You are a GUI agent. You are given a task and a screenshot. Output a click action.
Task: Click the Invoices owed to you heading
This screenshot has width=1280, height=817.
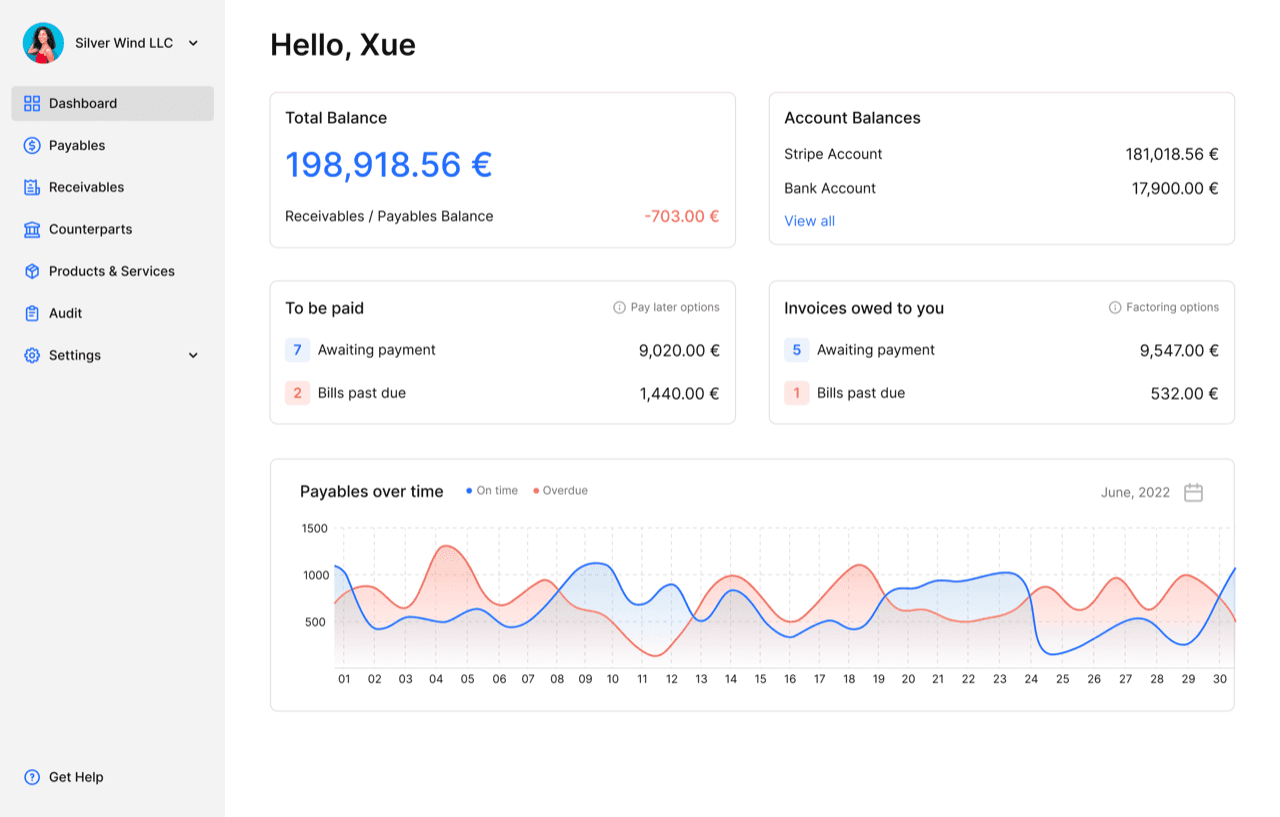(x=864, y=308)
